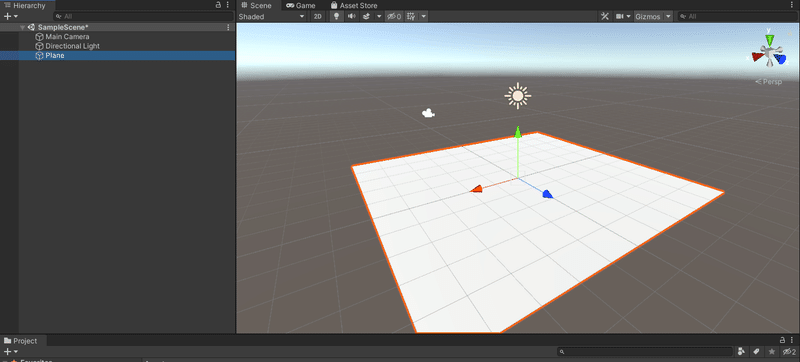Viewport: 800px width, 362px height.
Task: Open the scene tools wrench icon
Action: pyautogui.click(x=605, y=16)
